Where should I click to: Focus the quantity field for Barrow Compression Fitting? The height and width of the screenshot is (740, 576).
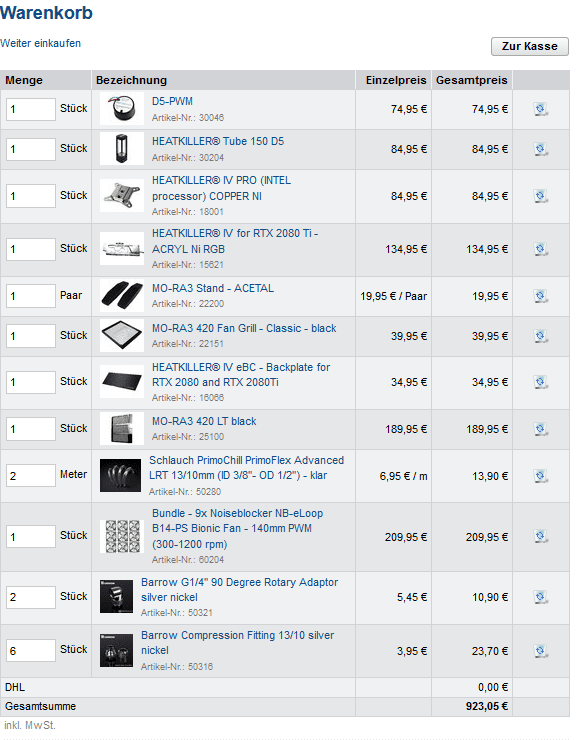tap(31, 651)
